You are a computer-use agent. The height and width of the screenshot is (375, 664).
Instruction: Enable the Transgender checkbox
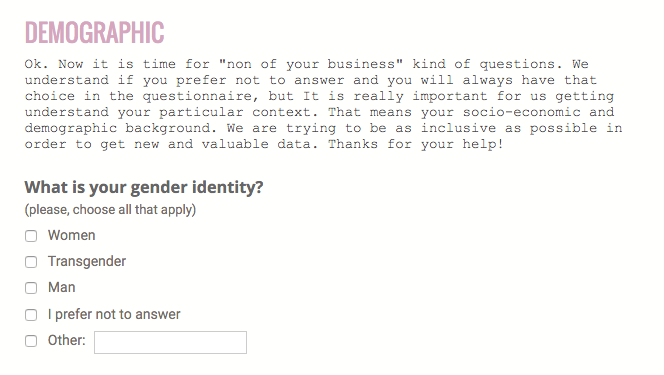tap(31, 262)
